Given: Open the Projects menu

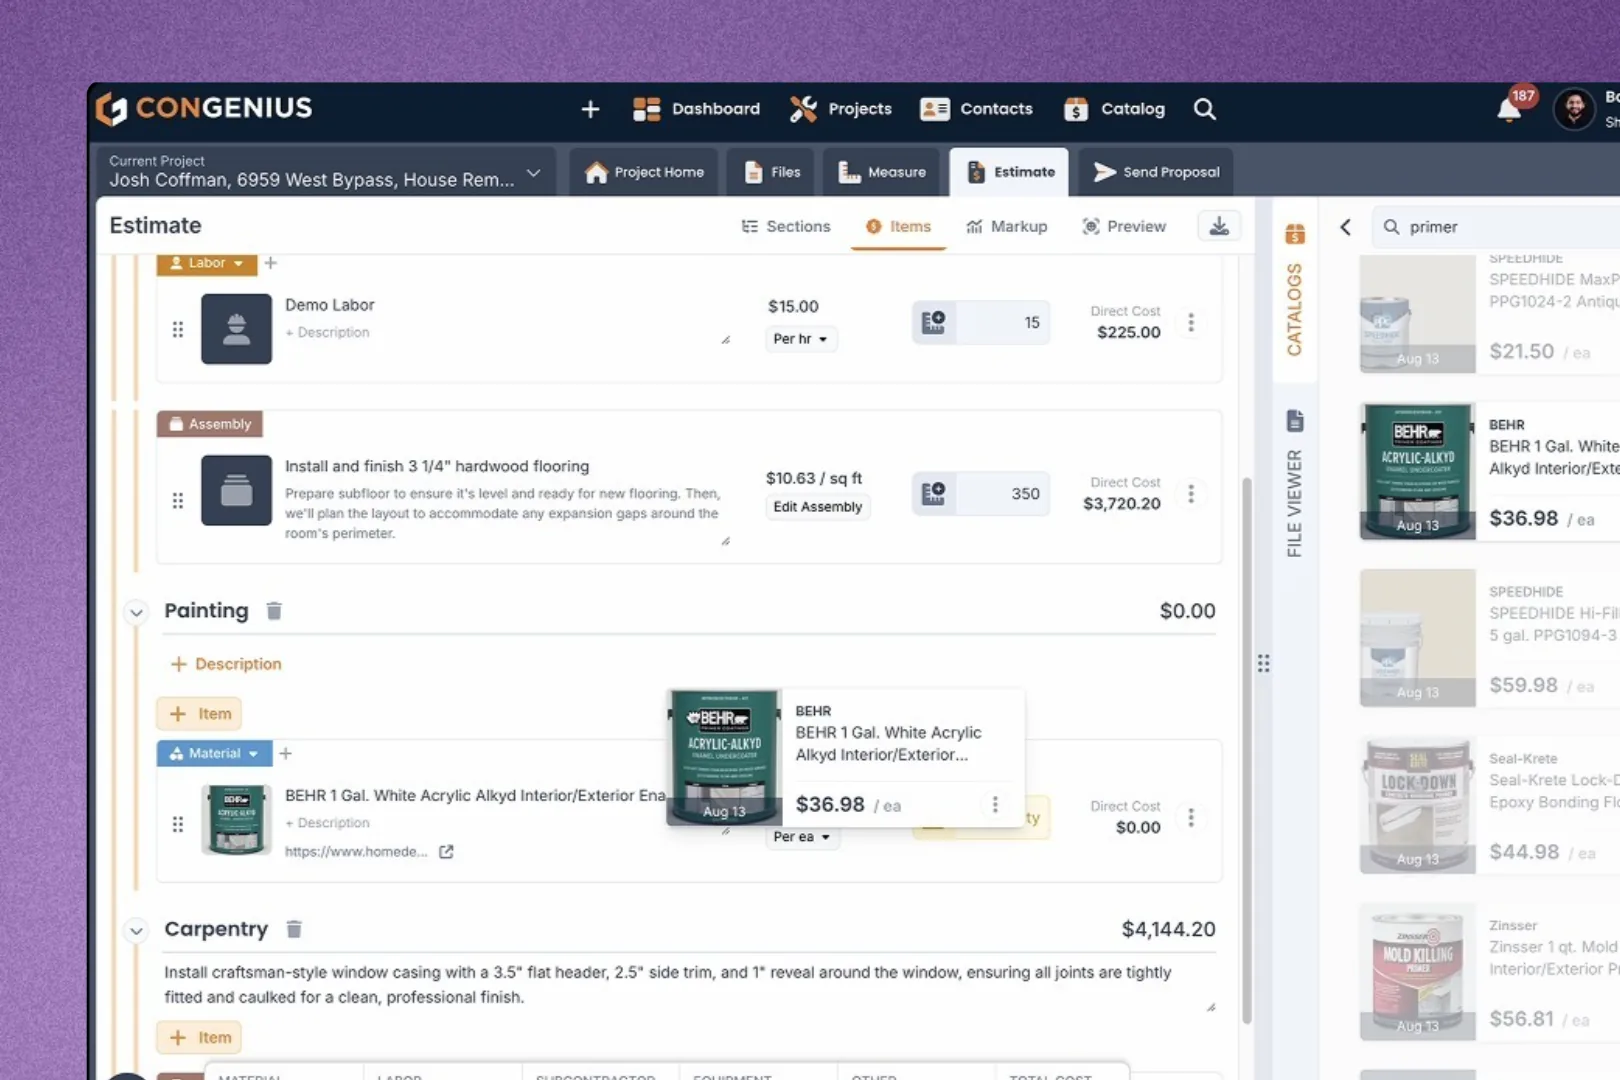Looking at the screenshot, I should click(841, 109).
